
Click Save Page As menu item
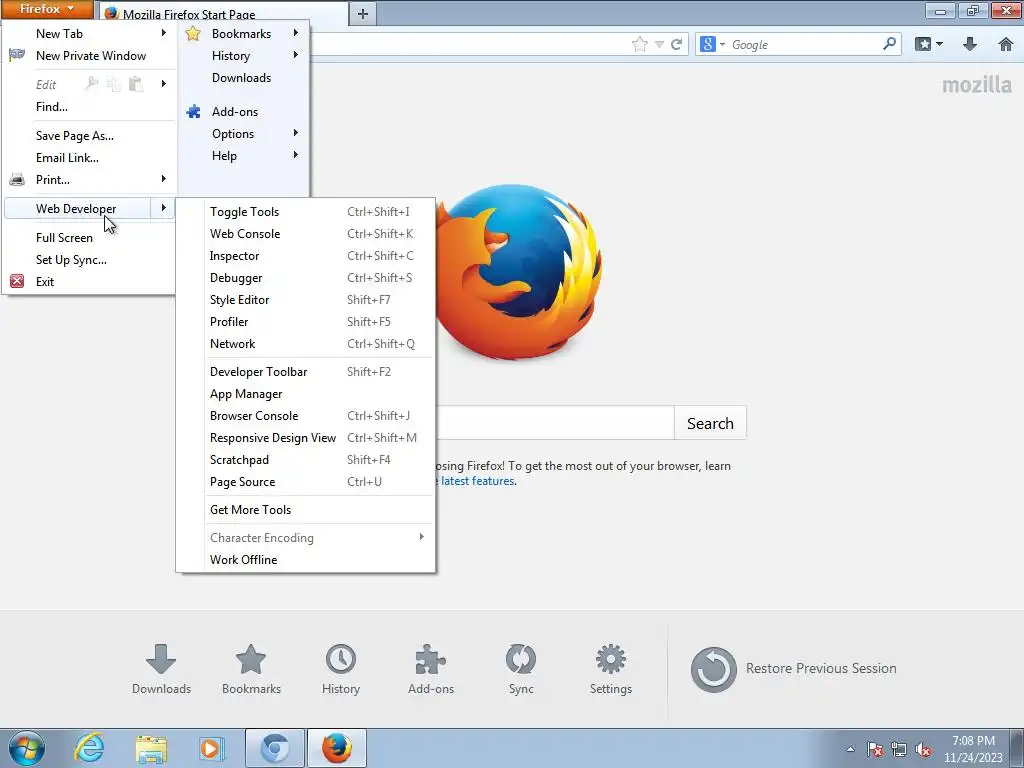point(90,136)
